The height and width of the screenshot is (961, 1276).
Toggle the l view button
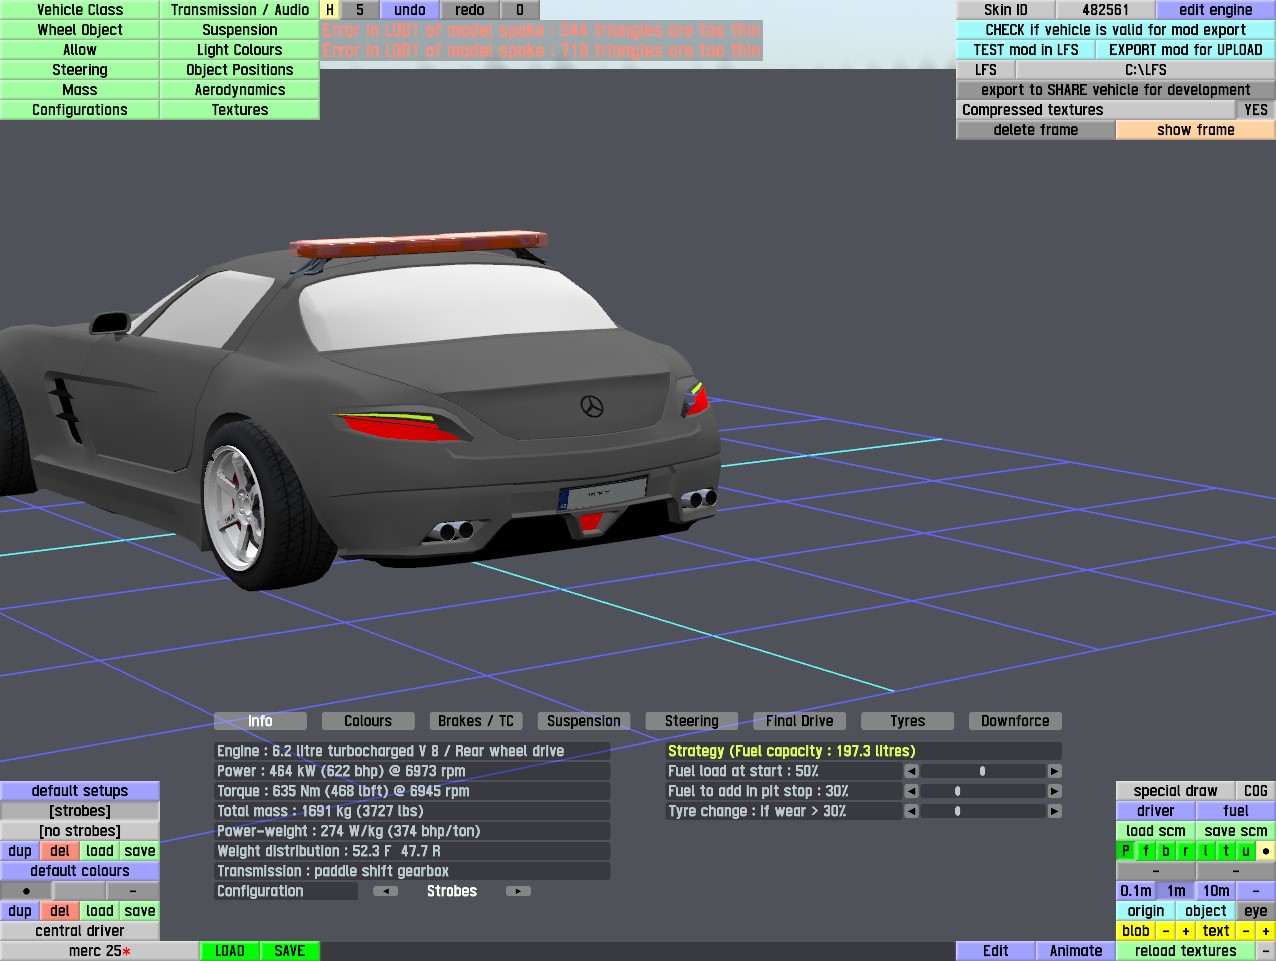point(1206,851)
